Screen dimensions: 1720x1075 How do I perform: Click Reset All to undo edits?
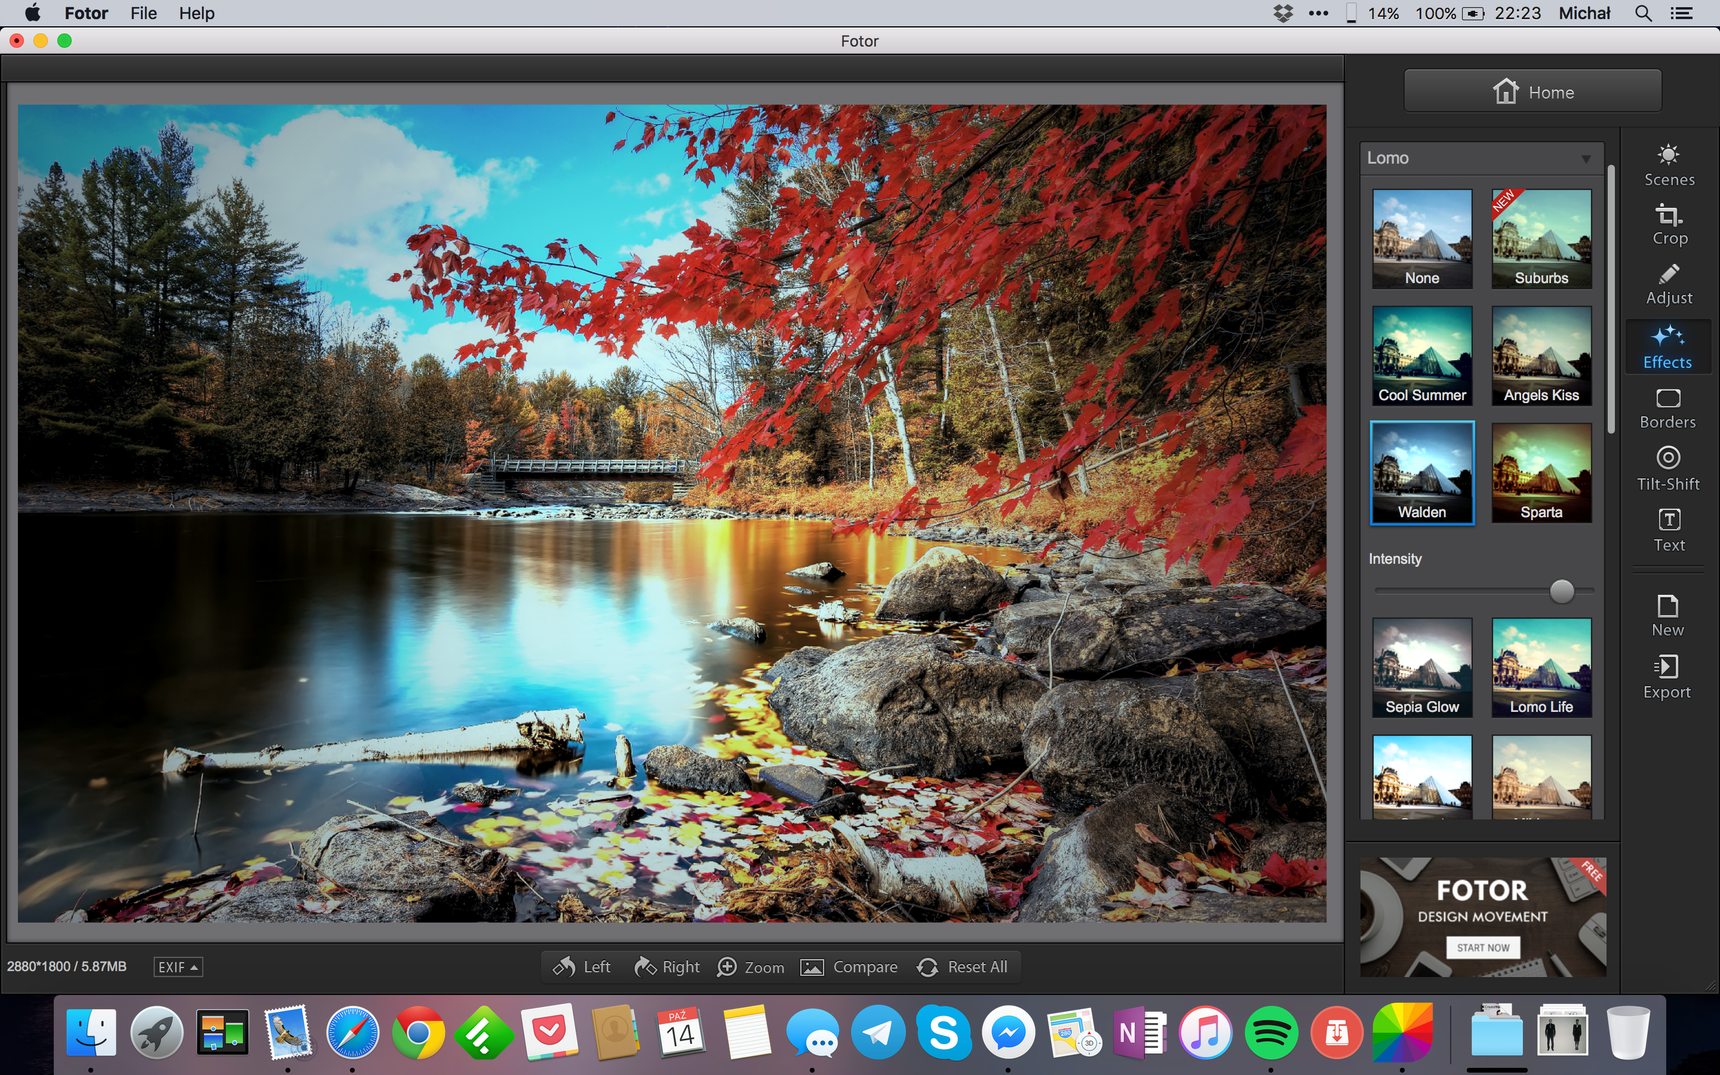(x=962, y=967)
